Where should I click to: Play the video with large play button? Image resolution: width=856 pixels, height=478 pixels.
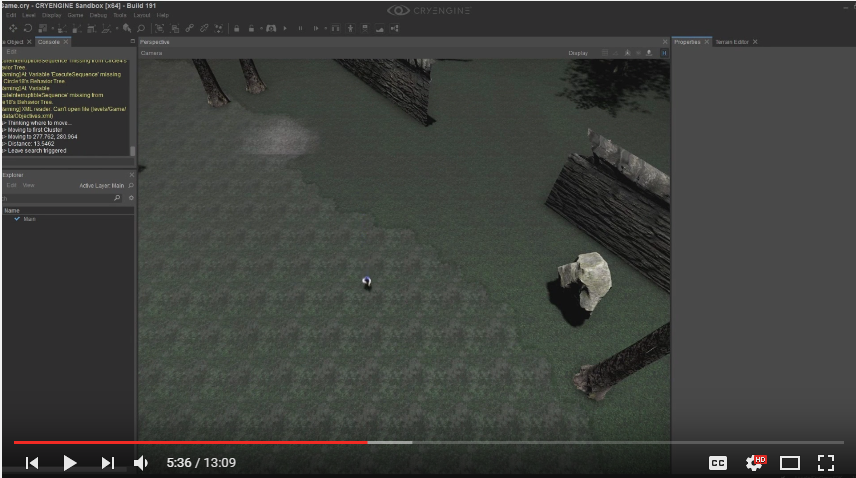point(69,463)
